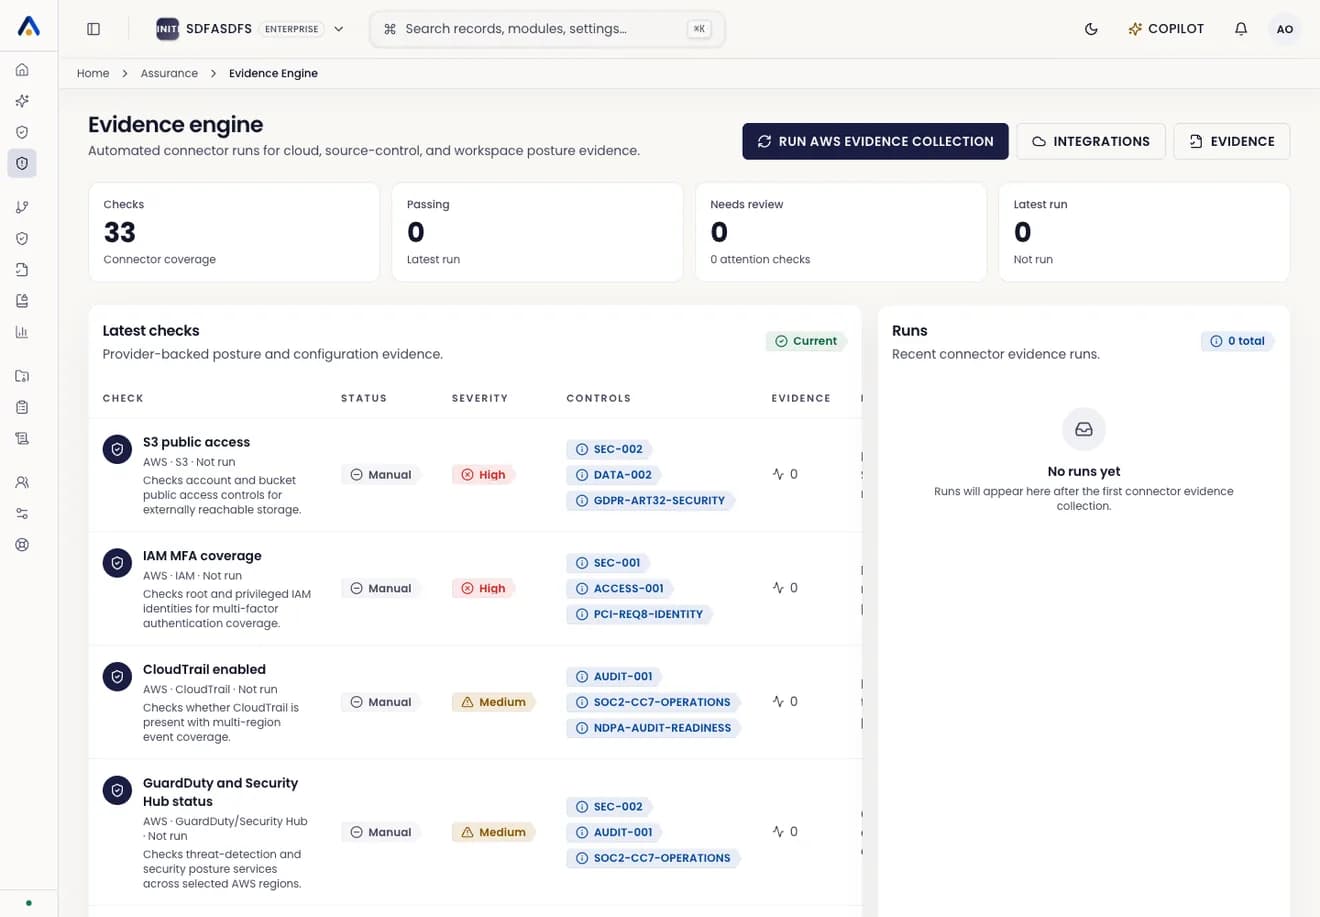The height and width of the screenshot is (917, 1320).
Task: Open the bar chart icon in the sidebar
Action: point(22,332)
